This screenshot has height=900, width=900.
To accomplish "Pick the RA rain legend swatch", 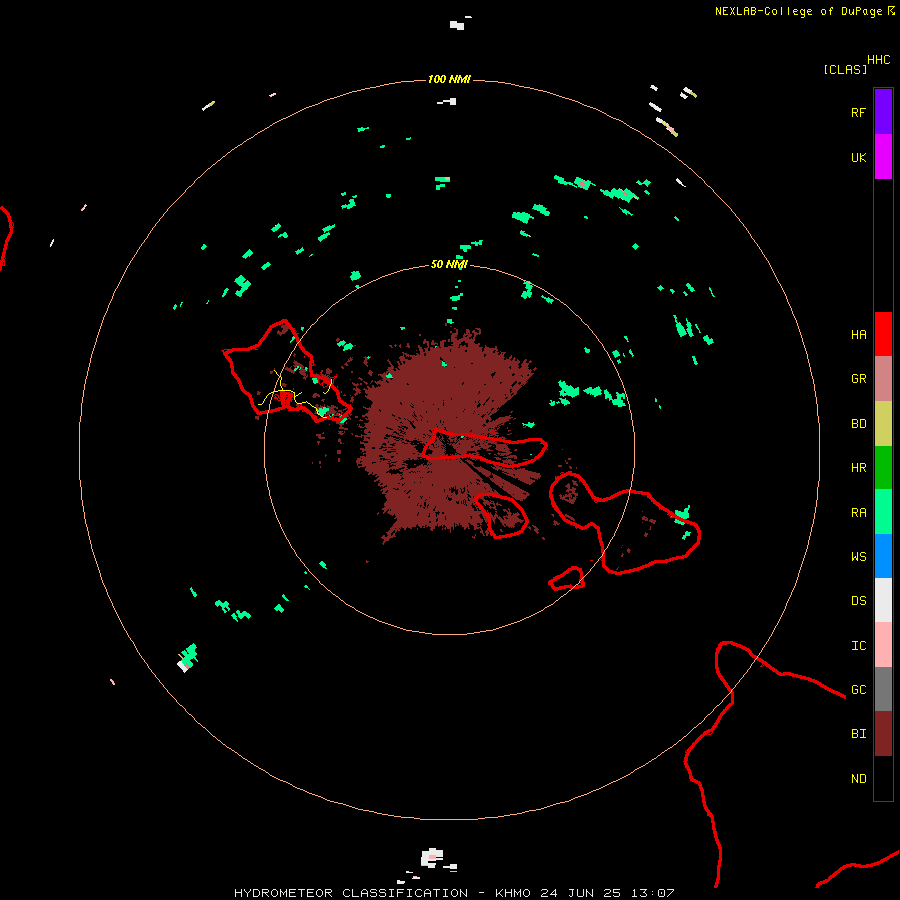I will pos(883,512).
